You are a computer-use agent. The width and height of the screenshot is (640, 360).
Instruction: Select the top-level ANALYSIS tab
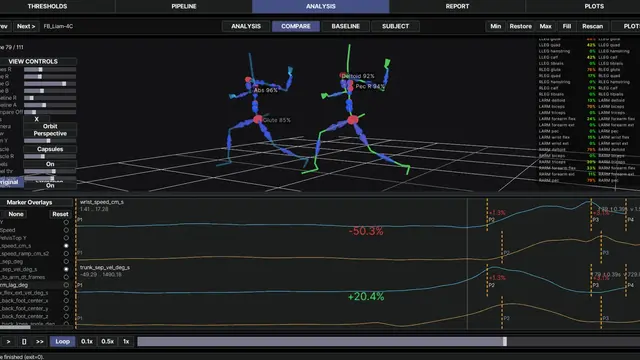(x=320, y=6)
